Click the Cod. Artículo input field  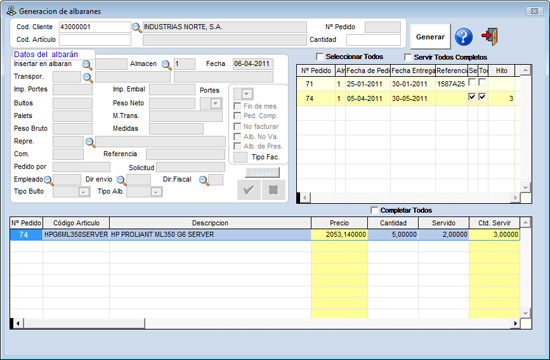[95, 40]
